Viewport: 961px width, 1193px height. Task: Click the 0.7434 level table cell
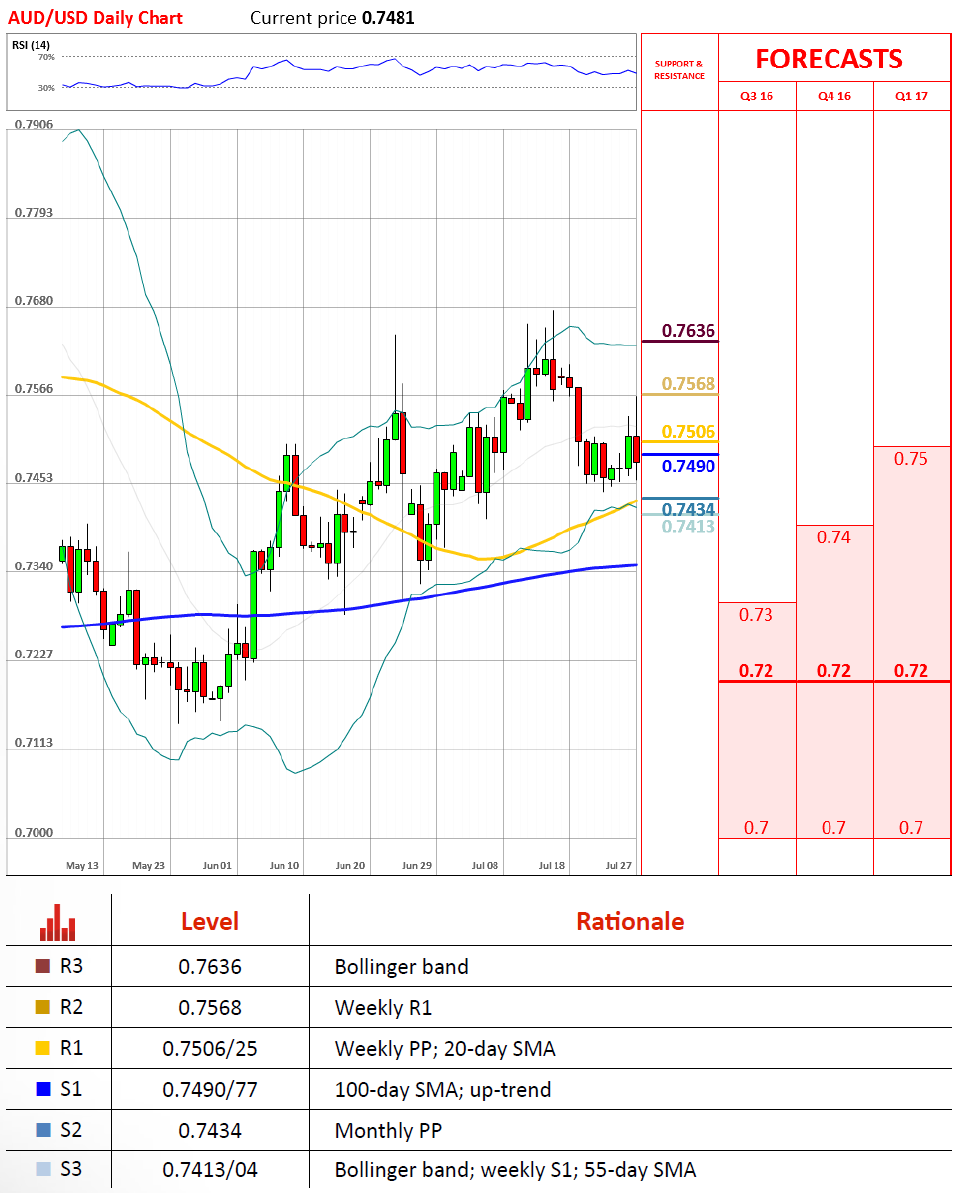(210, 1131)
